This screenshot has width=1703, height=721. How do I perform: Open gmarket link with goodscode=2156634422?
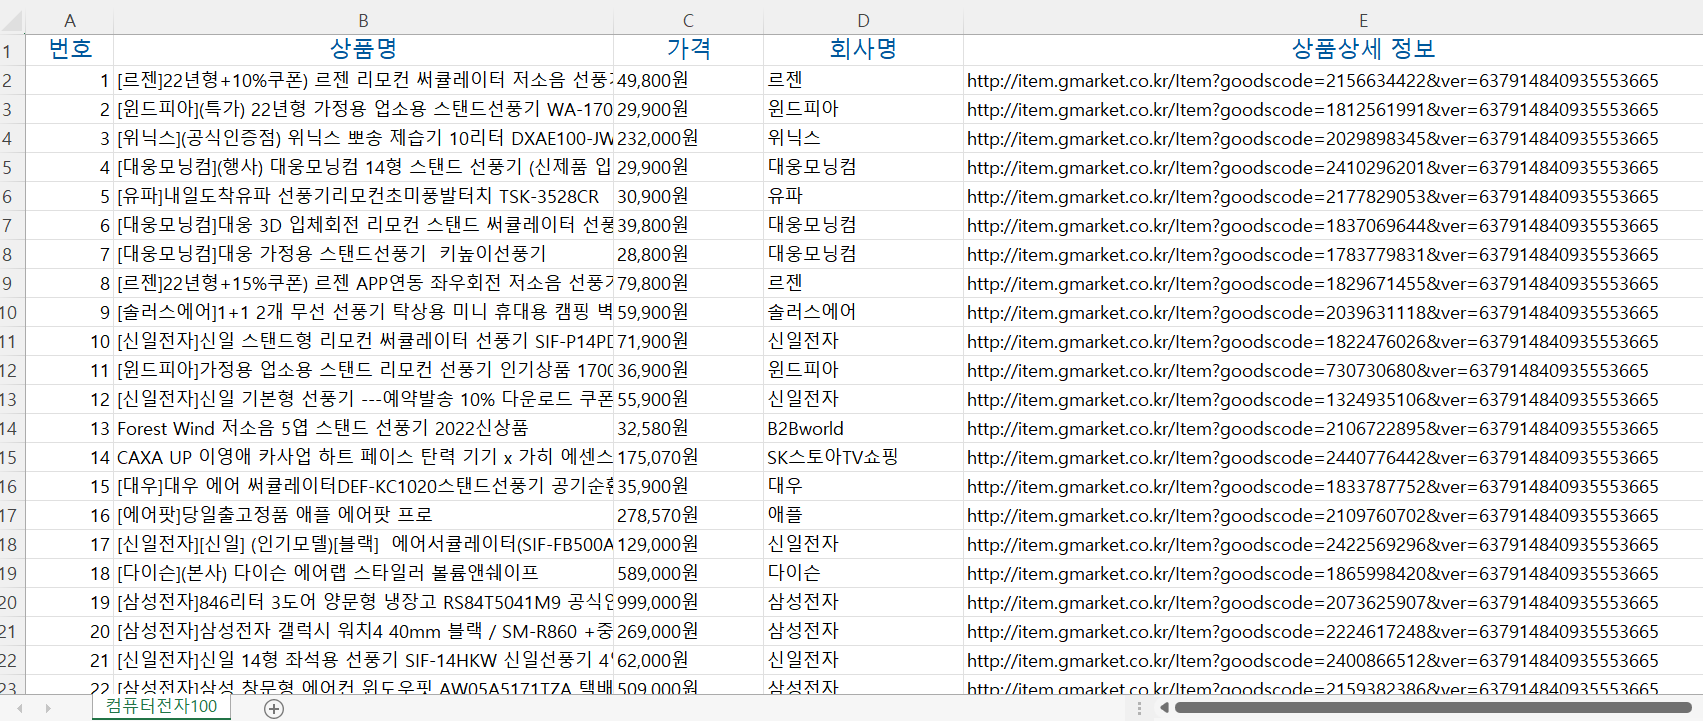(1312, 81)
